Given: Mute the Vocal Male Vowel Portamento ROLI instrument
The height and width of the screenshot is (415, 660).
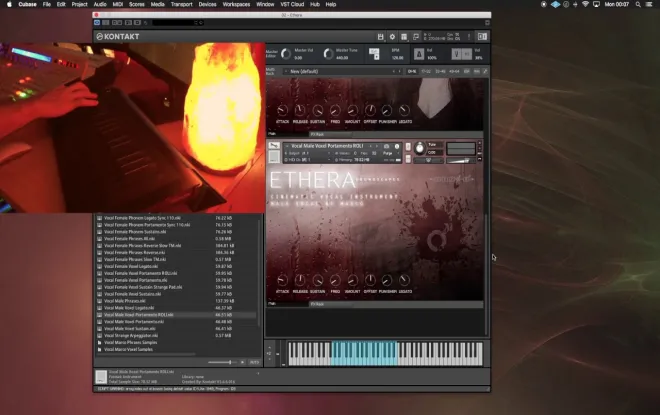Looking at the screenshot, I should point(408,158).
